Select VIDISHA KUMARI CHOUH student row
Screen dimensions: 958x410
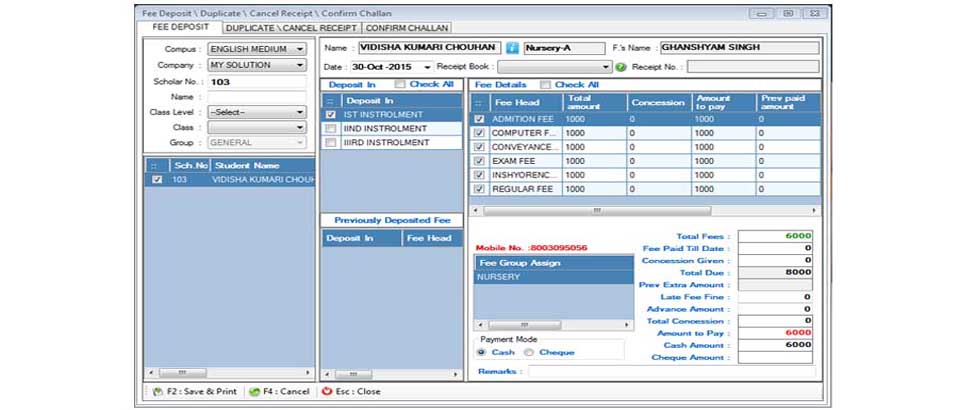click(230, 180)
